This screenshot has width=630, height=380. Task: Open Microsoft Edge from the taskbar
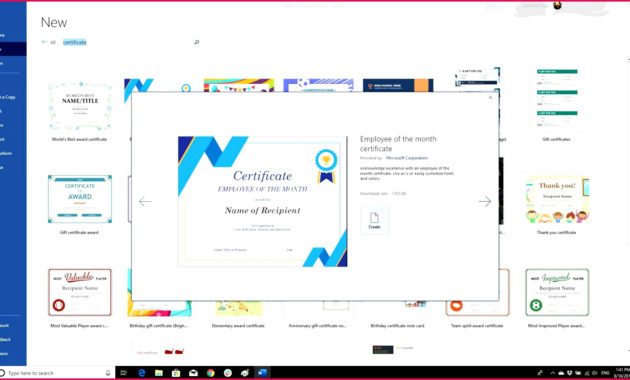click(x=141, y=373)
